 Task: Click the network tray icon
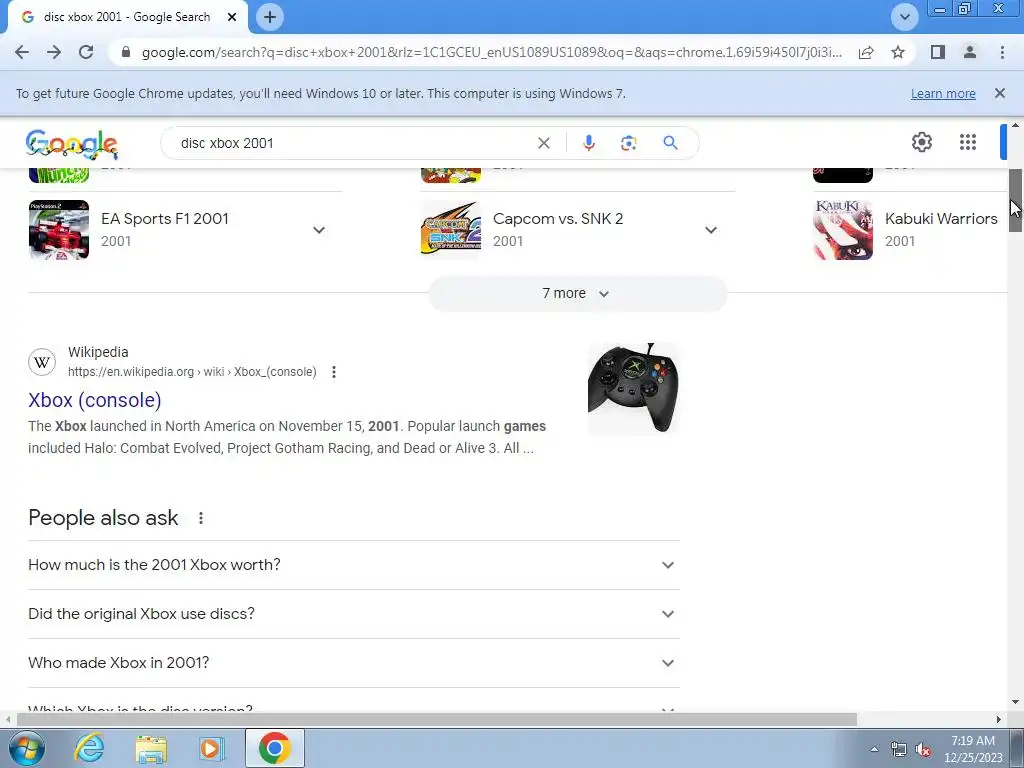tap(899, 750)
